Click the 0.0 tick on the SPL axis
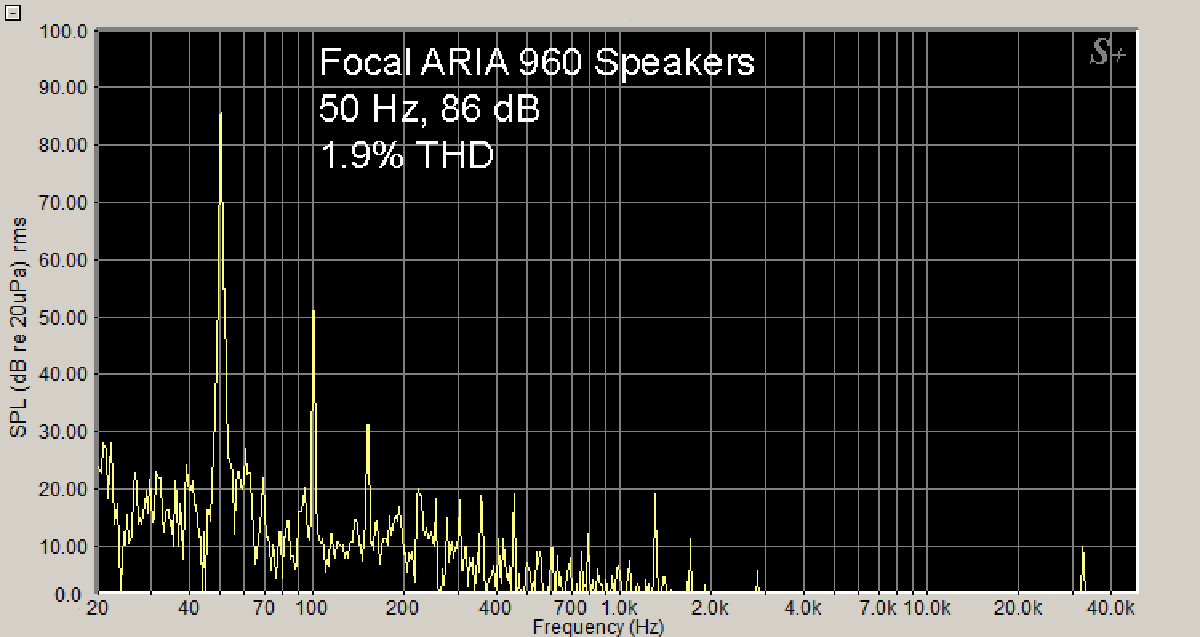1200x637 pixels. [70, 594]
